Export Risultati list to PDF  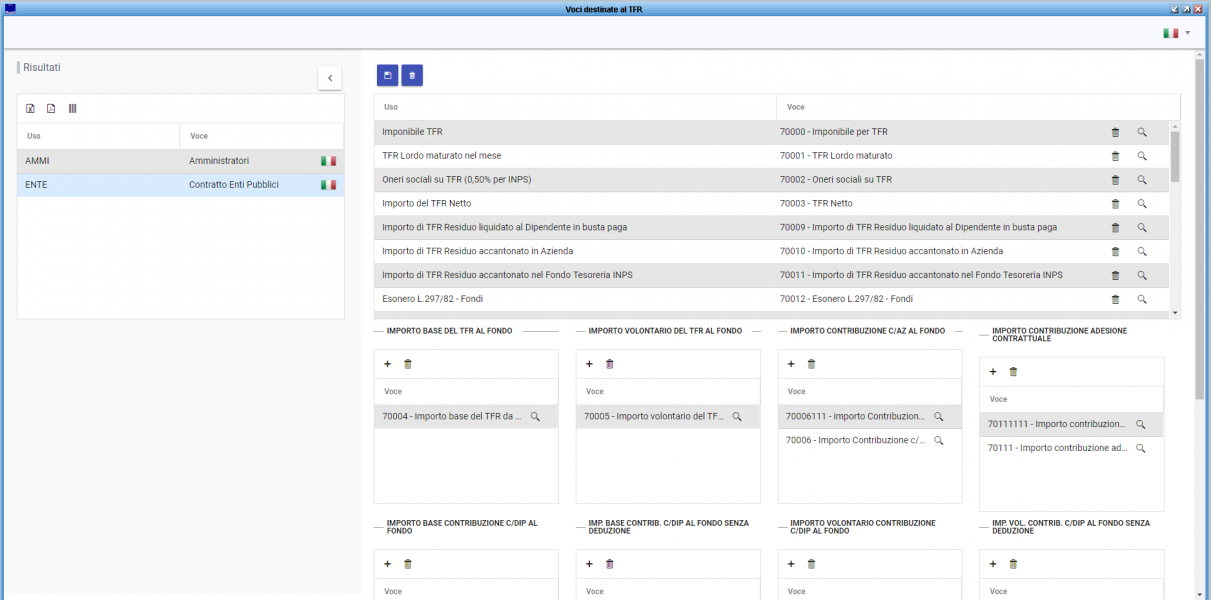coord(51,108)
